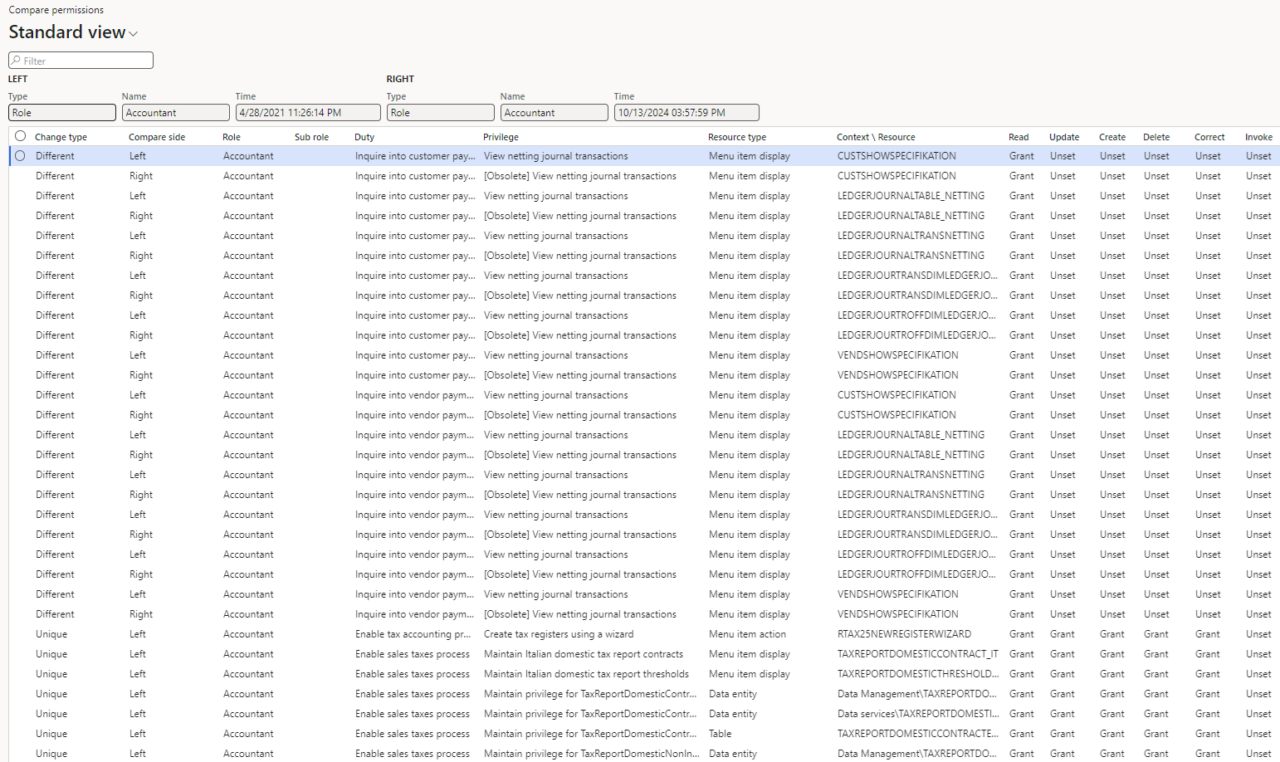Click 'Maintain Italian domestic tax report contracts' cell
Viewport: 1280px width, 762px height.
click(x=584, y=654)
